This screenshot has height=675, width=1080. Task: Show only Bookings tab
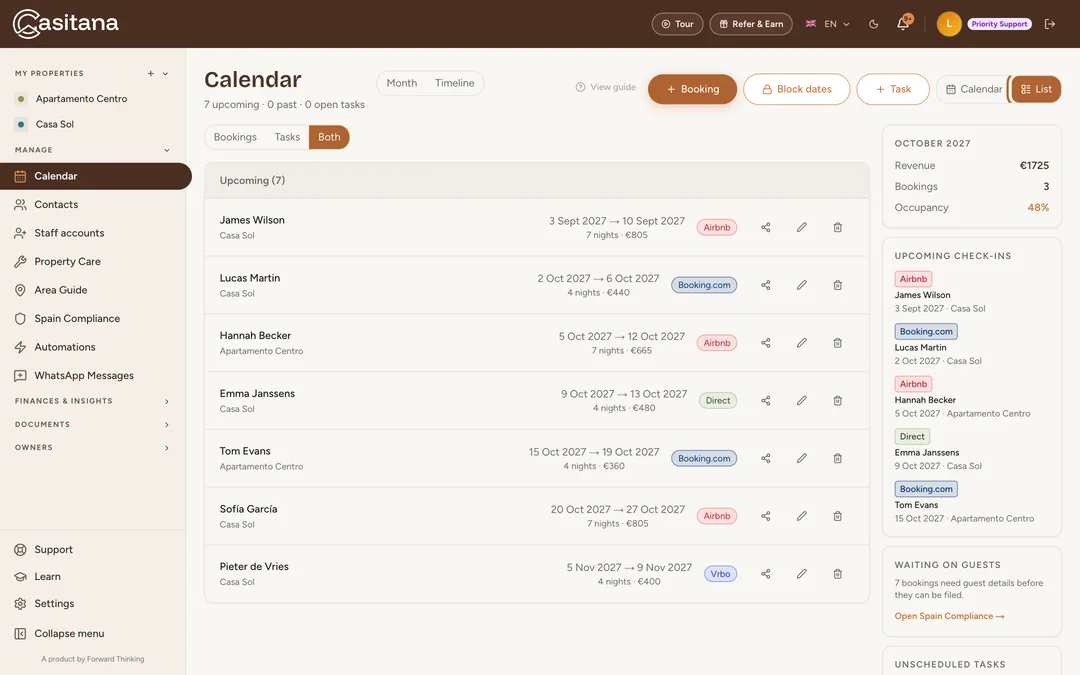235,137
